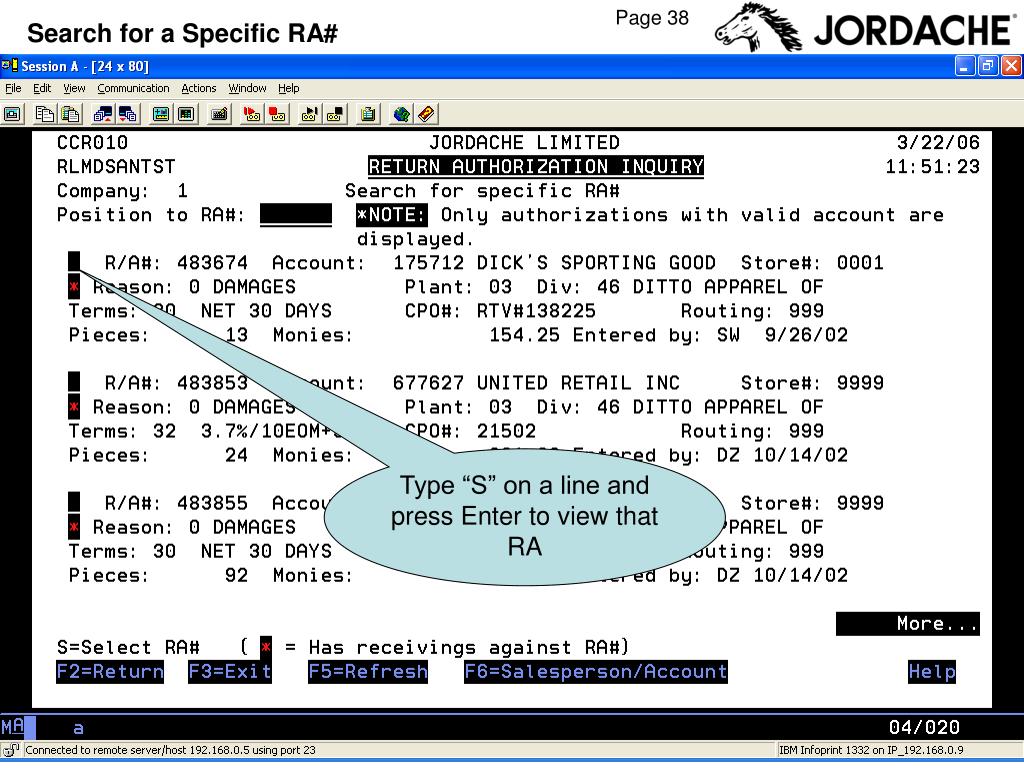This screenshot has width=1024, height=768.
Task: Open the Keyboard remap toolbar icon
Action: click(219, 114)
